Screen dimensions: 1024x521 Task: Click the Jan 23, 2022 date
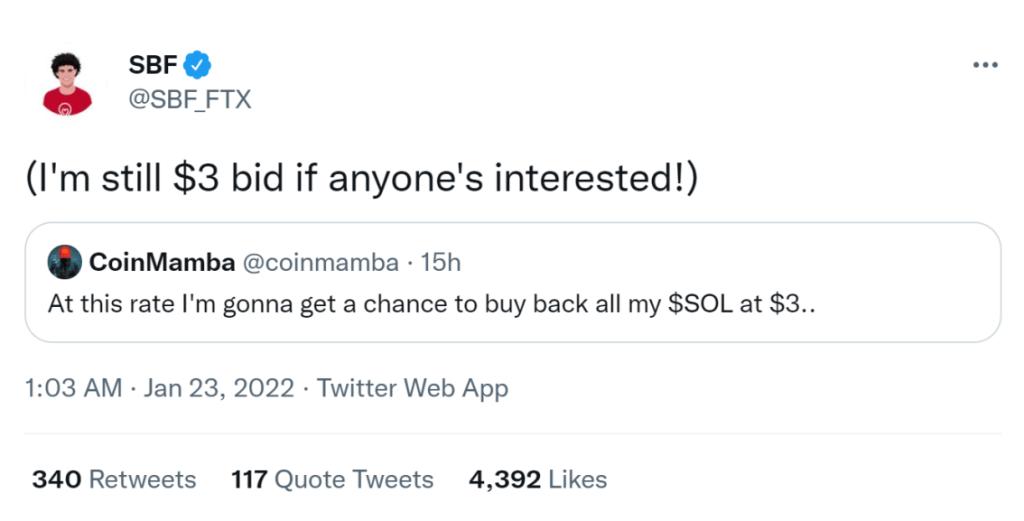219,388
